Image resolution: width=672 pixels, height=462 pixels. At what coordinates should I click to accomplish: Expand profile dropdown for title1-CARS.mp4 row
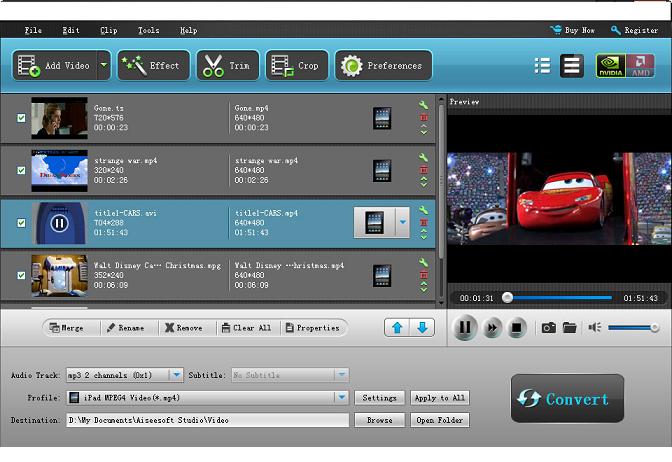point(402,222)
